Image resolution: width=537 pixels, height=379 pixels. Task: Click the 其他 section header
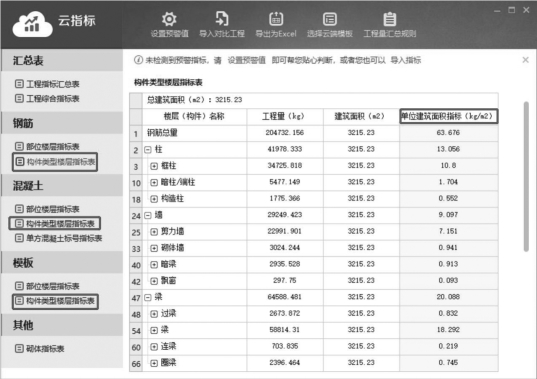(62, 325)
